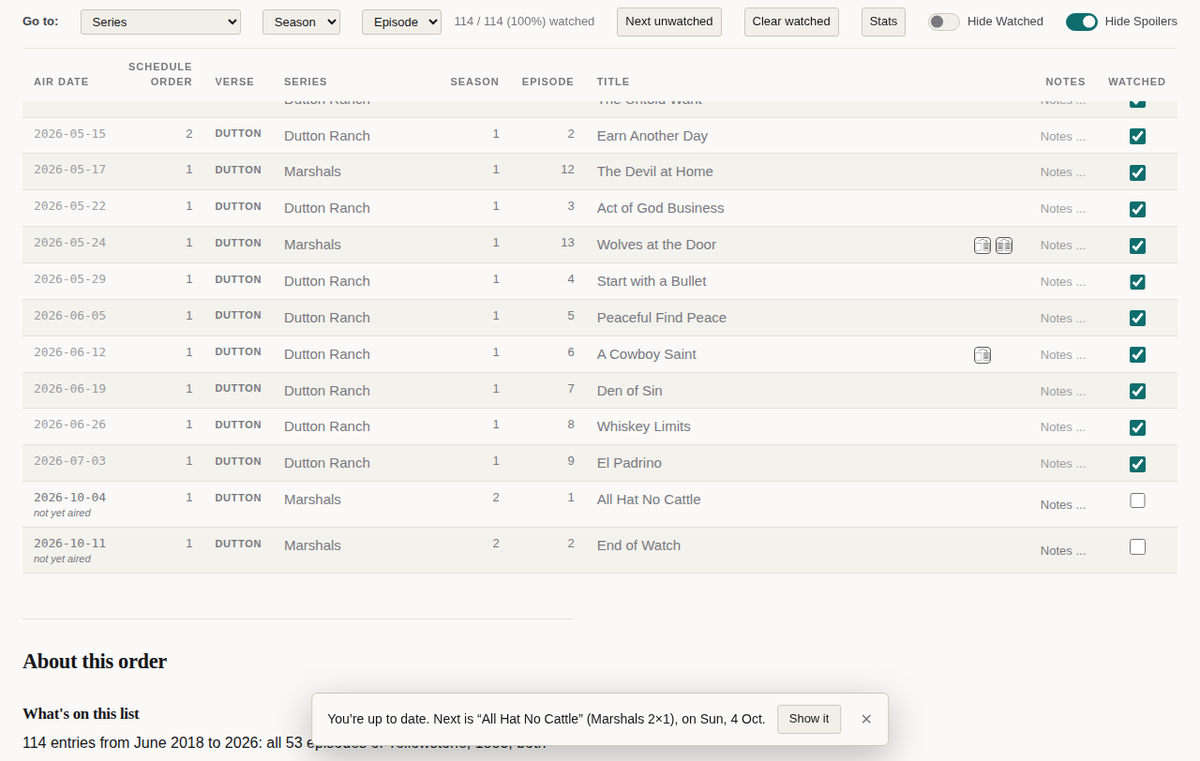
Task: Open the Series go-to dropdown
Action: pos(160,22)
